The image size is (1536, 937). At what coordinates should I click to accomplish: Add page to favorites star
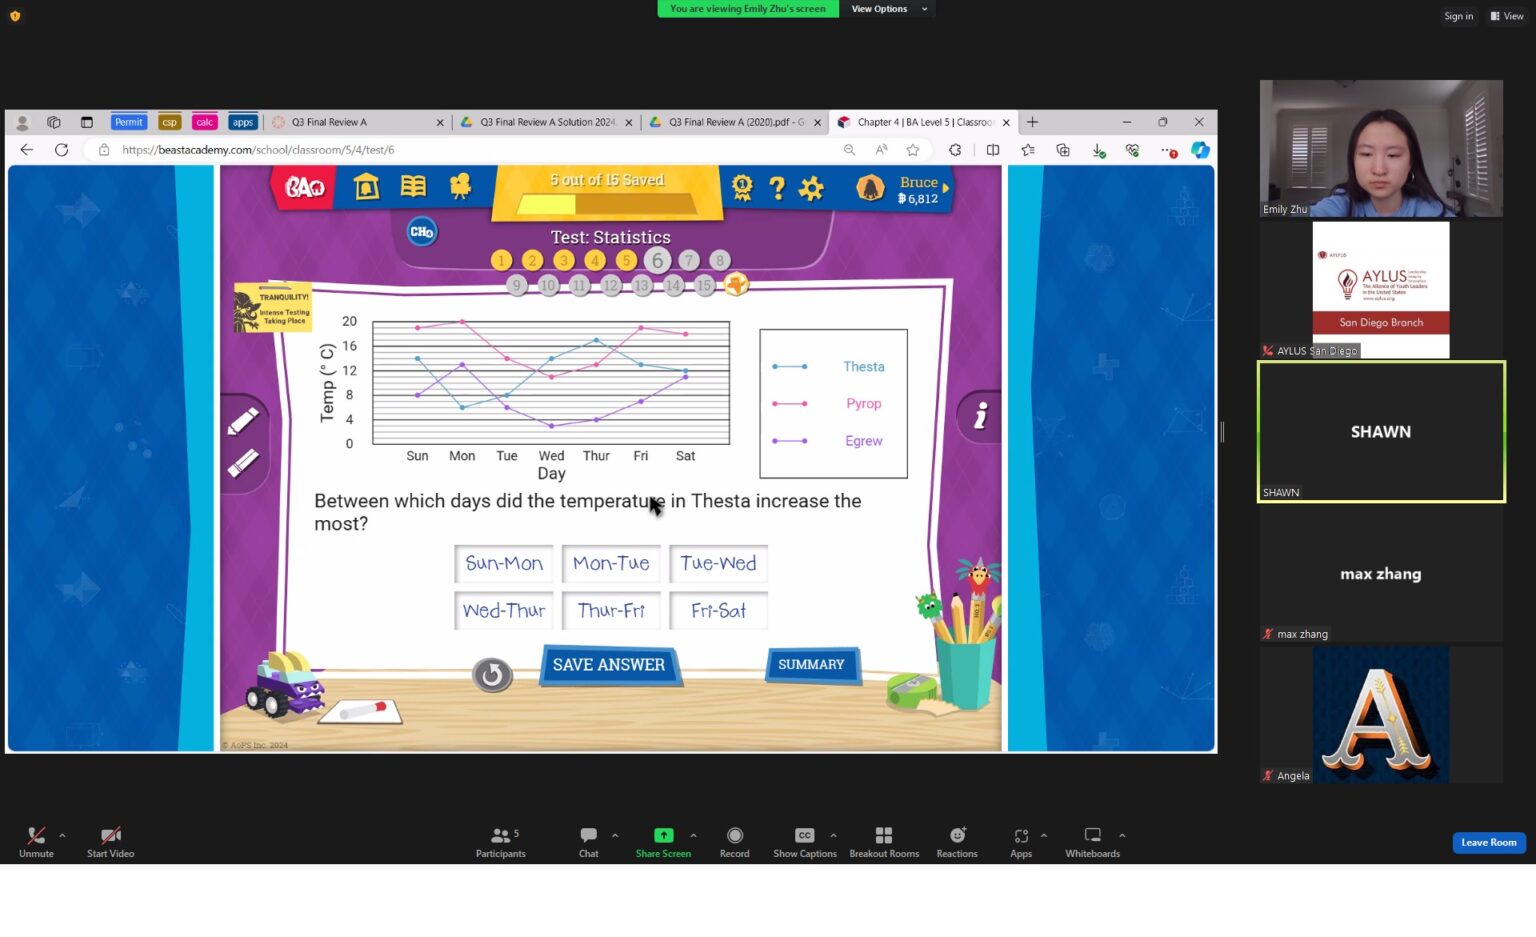click(x=913, y=150)
